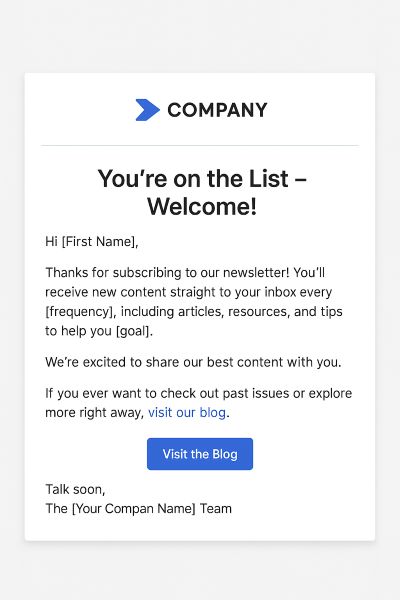Click the word 'newsletter!' in the paragraph
The width and height of the screenshot is (400, 600).
(x=256, y=273)
